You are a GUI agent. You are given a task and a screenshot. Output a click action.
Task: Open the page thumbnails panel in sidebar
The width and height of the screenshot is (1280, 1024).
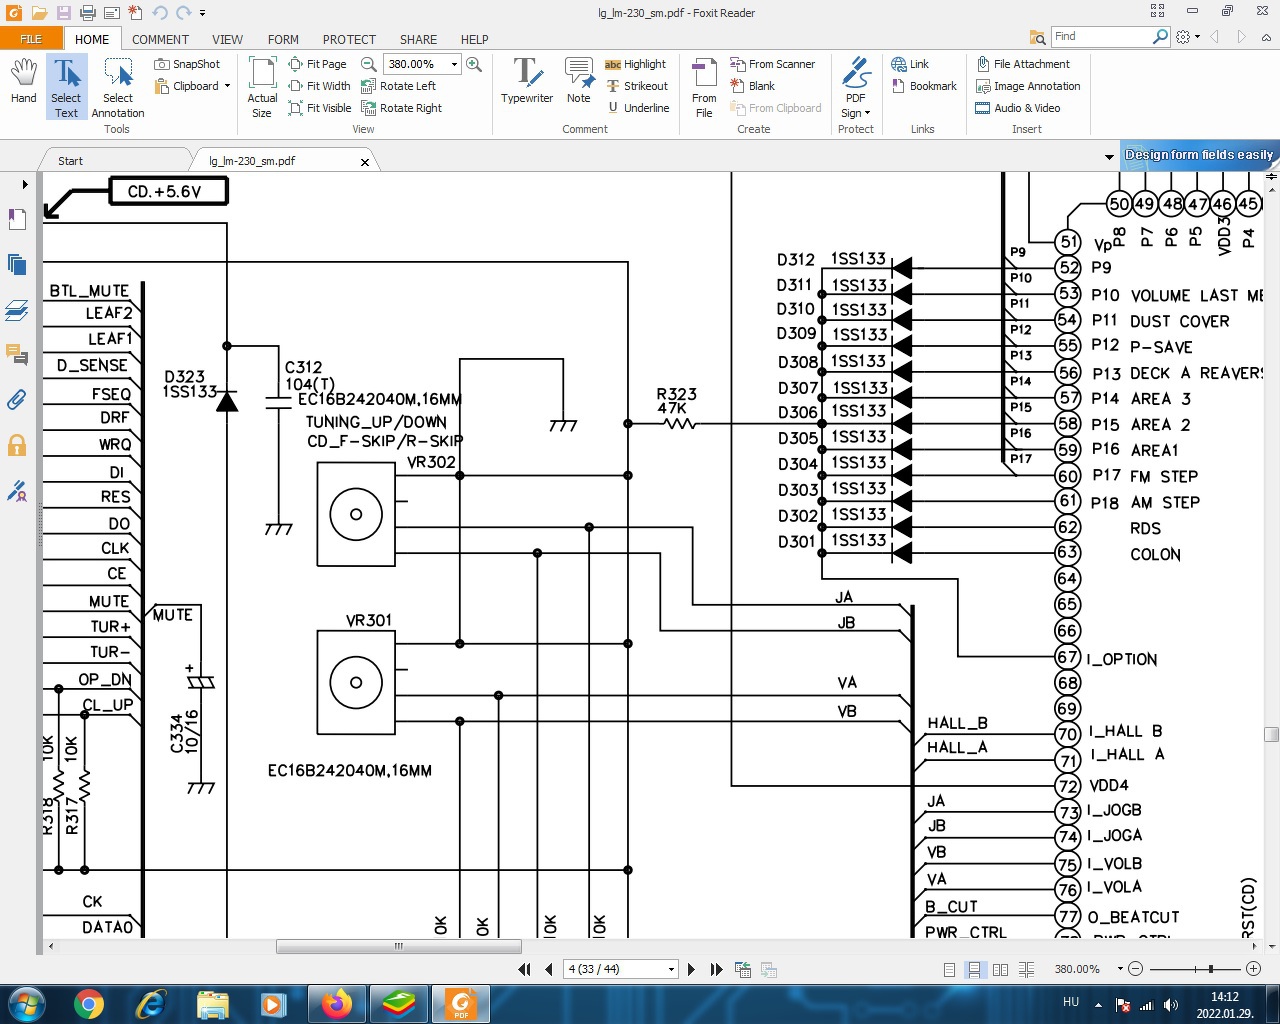(17, 265)
